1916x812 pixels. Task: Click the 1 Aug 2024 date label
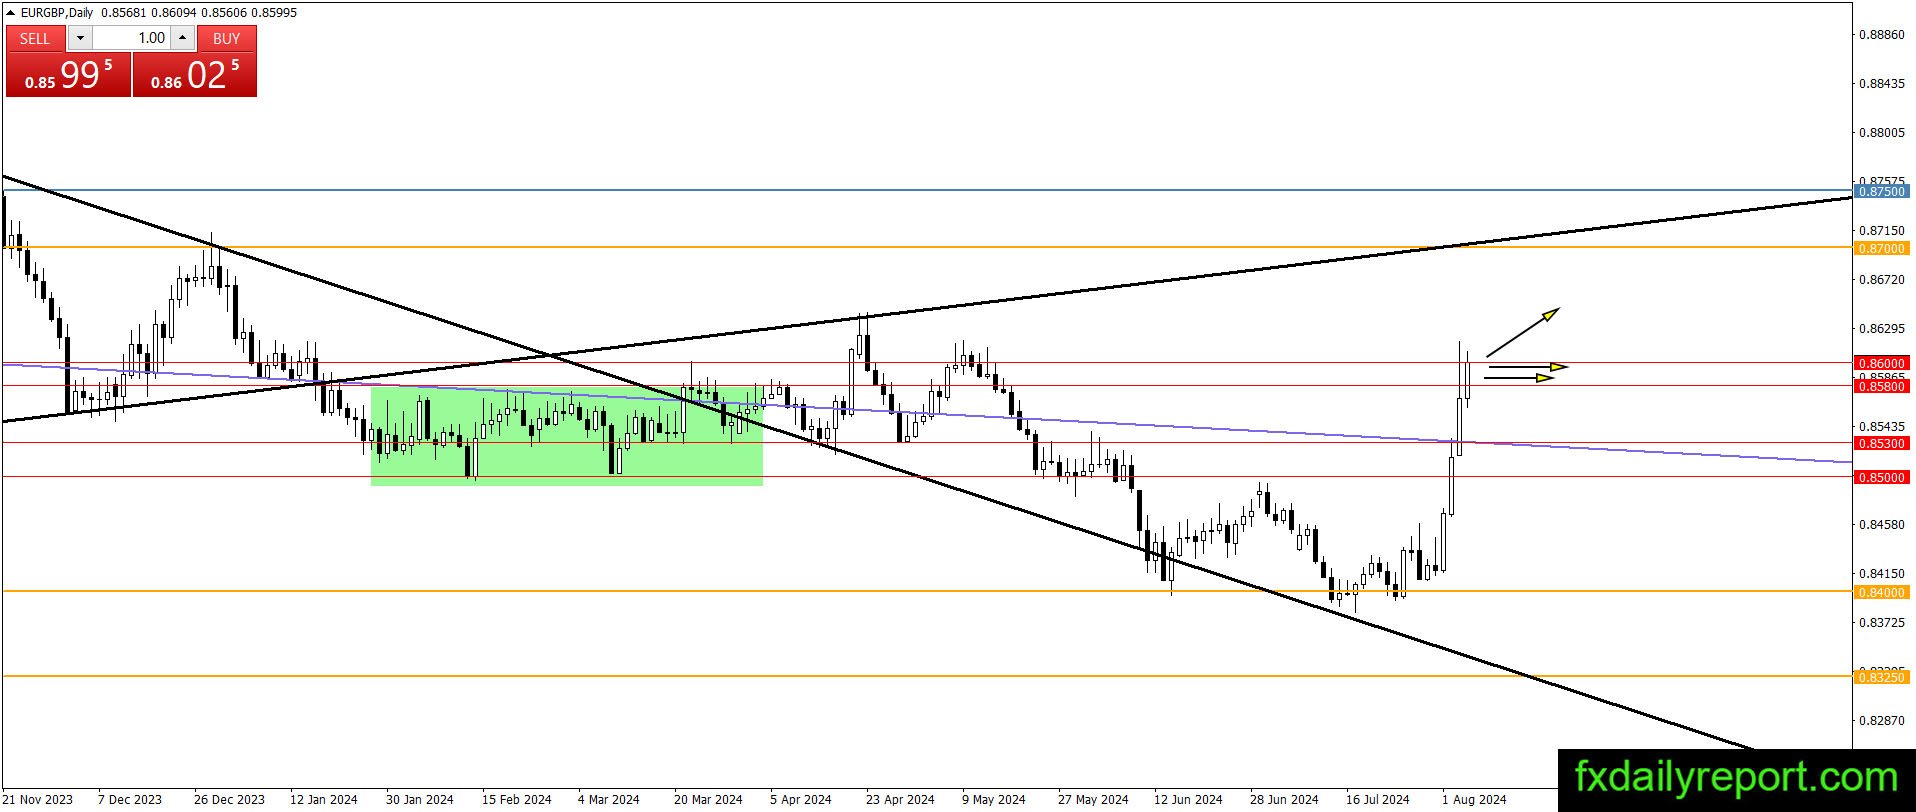pos(1473,799)
